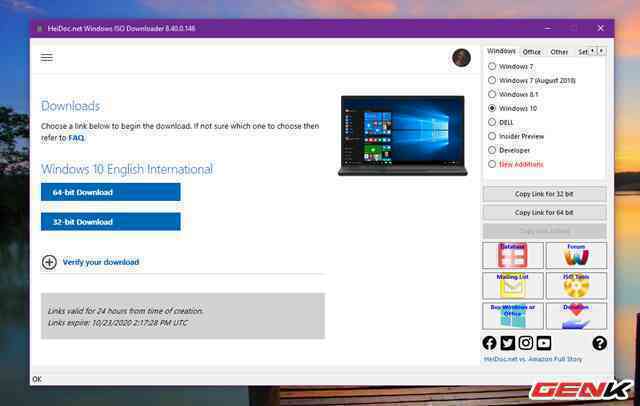This screenshot has width=640, height=406.
Task: Click the Downloads heading text
Action: [70, 106]
